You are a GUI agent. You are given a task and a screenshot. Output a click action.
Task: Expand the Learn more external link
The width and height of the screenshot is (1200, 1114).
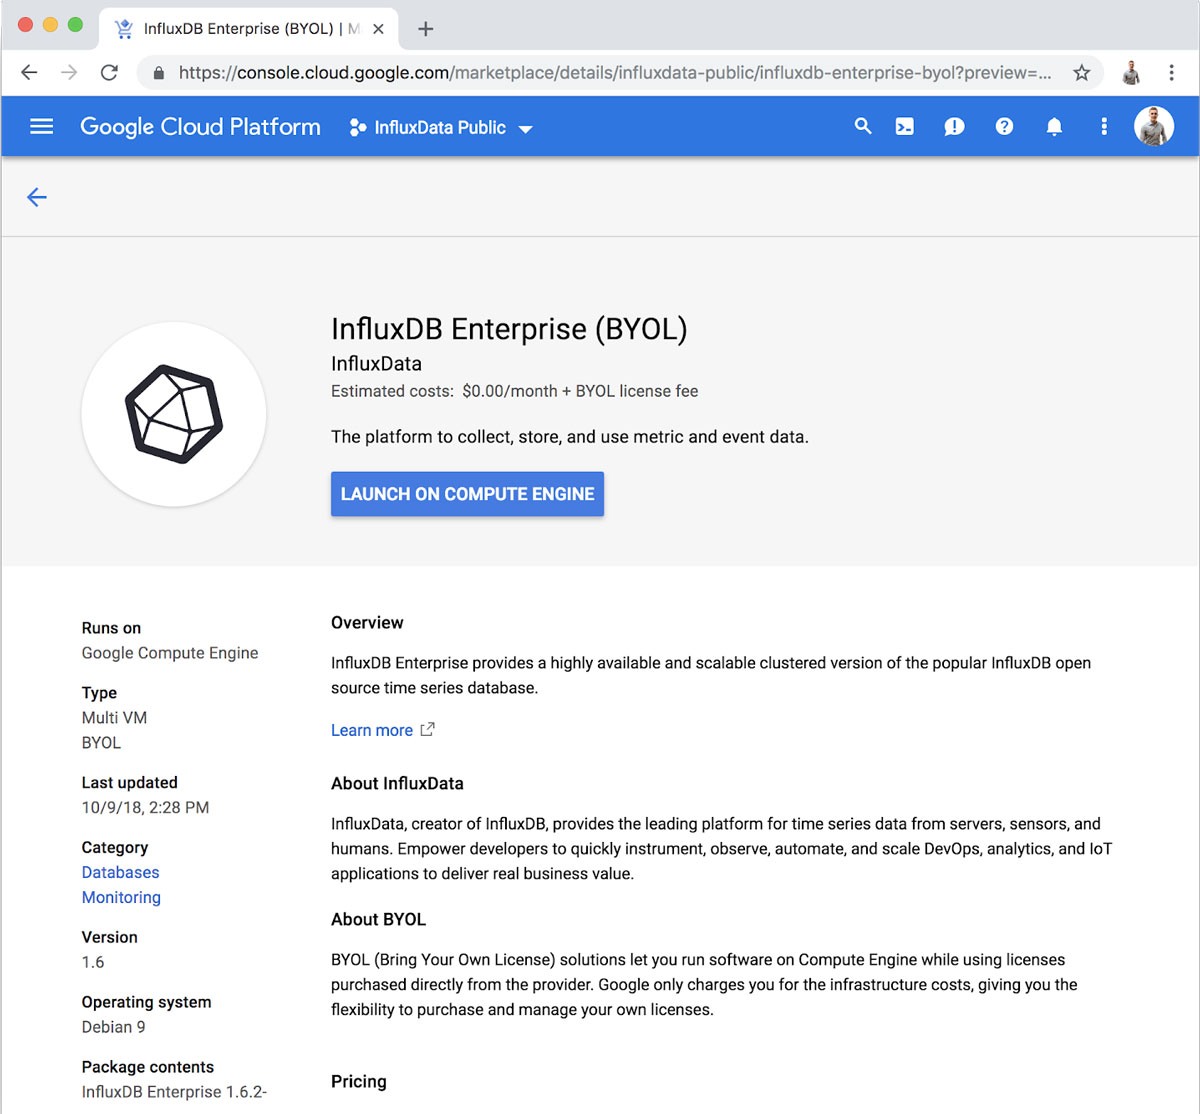(x=373, y=730)
